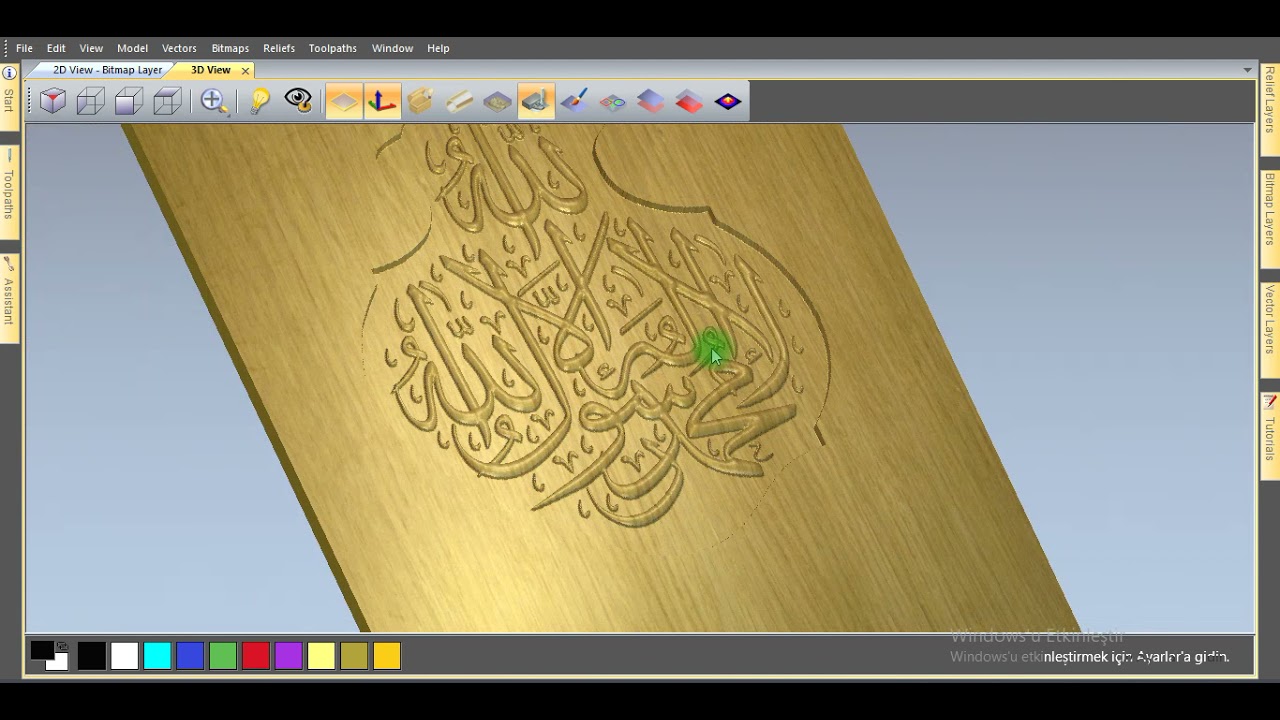
Task: Open the Help menu
Action: pos(438,48)
